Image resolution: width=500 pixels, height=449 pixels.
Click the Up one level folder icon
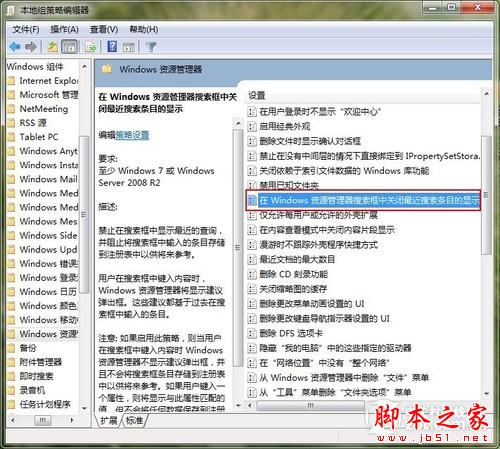coord(52,47)
